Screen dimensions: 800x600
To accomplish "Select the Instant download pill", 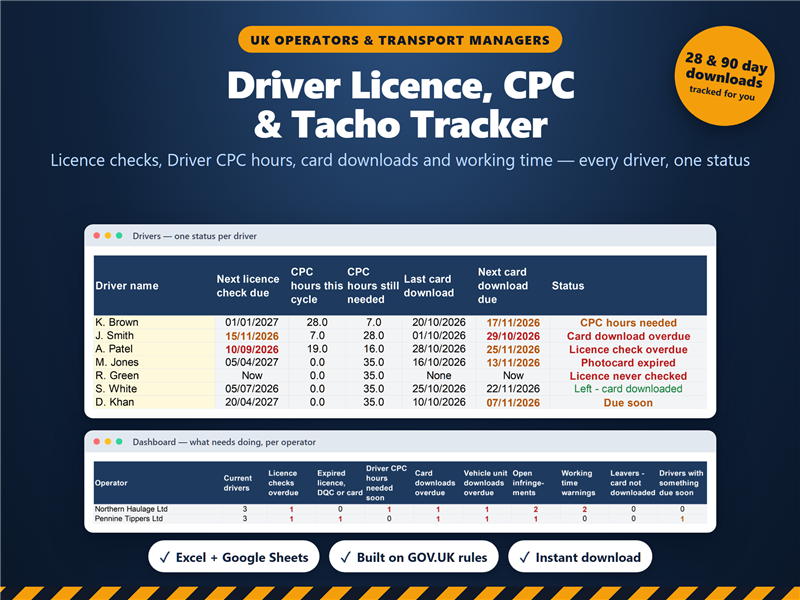I will 580,557.
